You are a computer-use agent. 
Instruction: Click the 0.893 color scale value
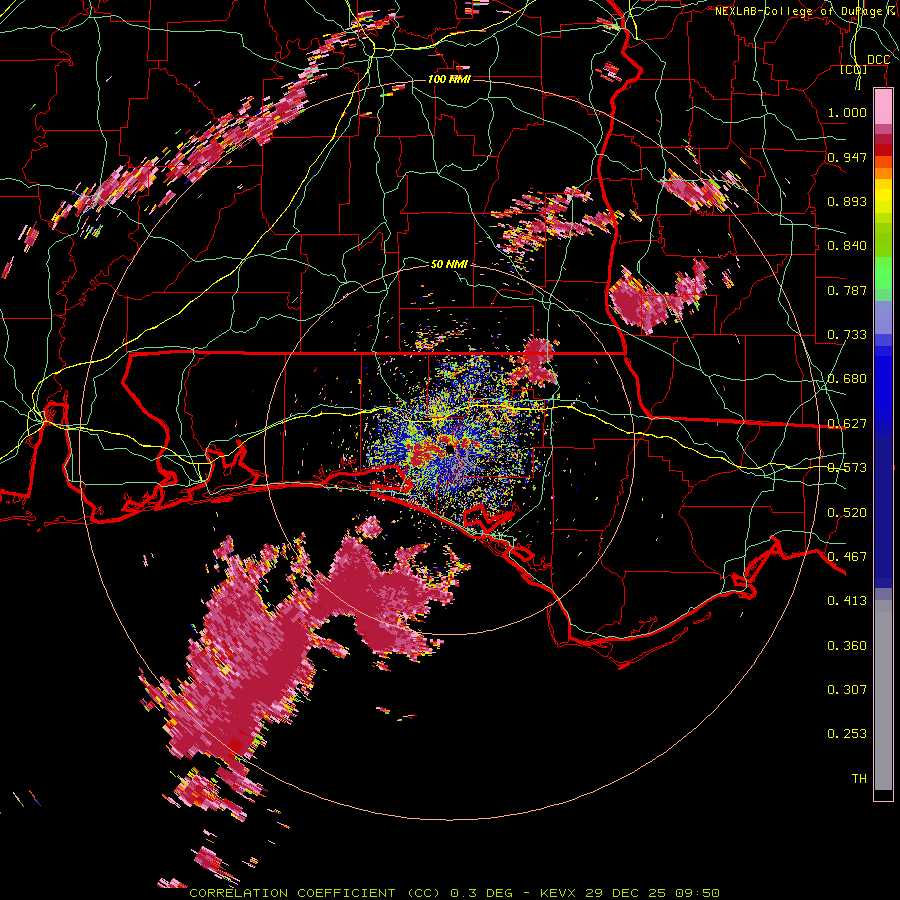847,201
